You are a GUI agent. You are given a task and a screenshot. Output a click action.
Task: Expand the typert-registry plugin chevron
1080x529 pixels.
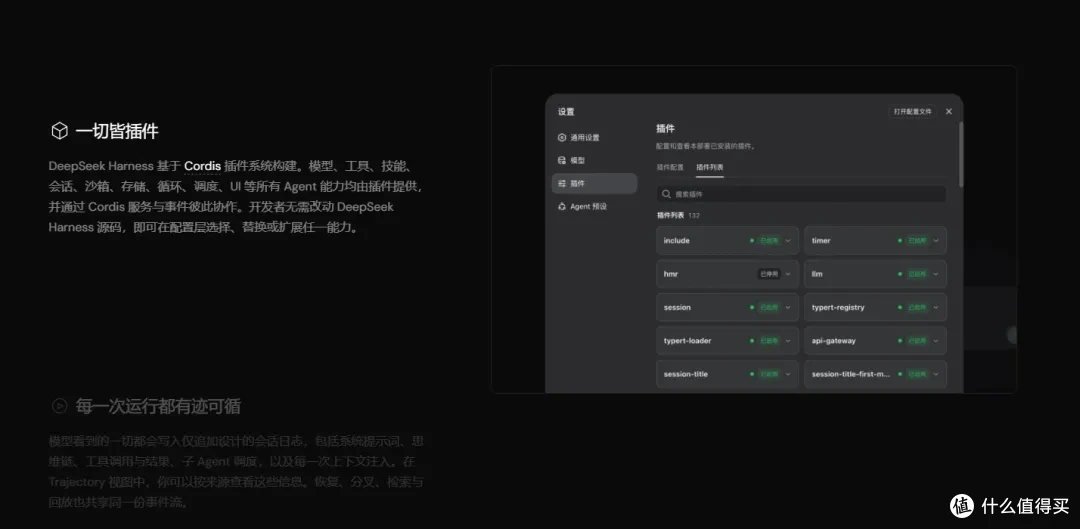[936, 307]
